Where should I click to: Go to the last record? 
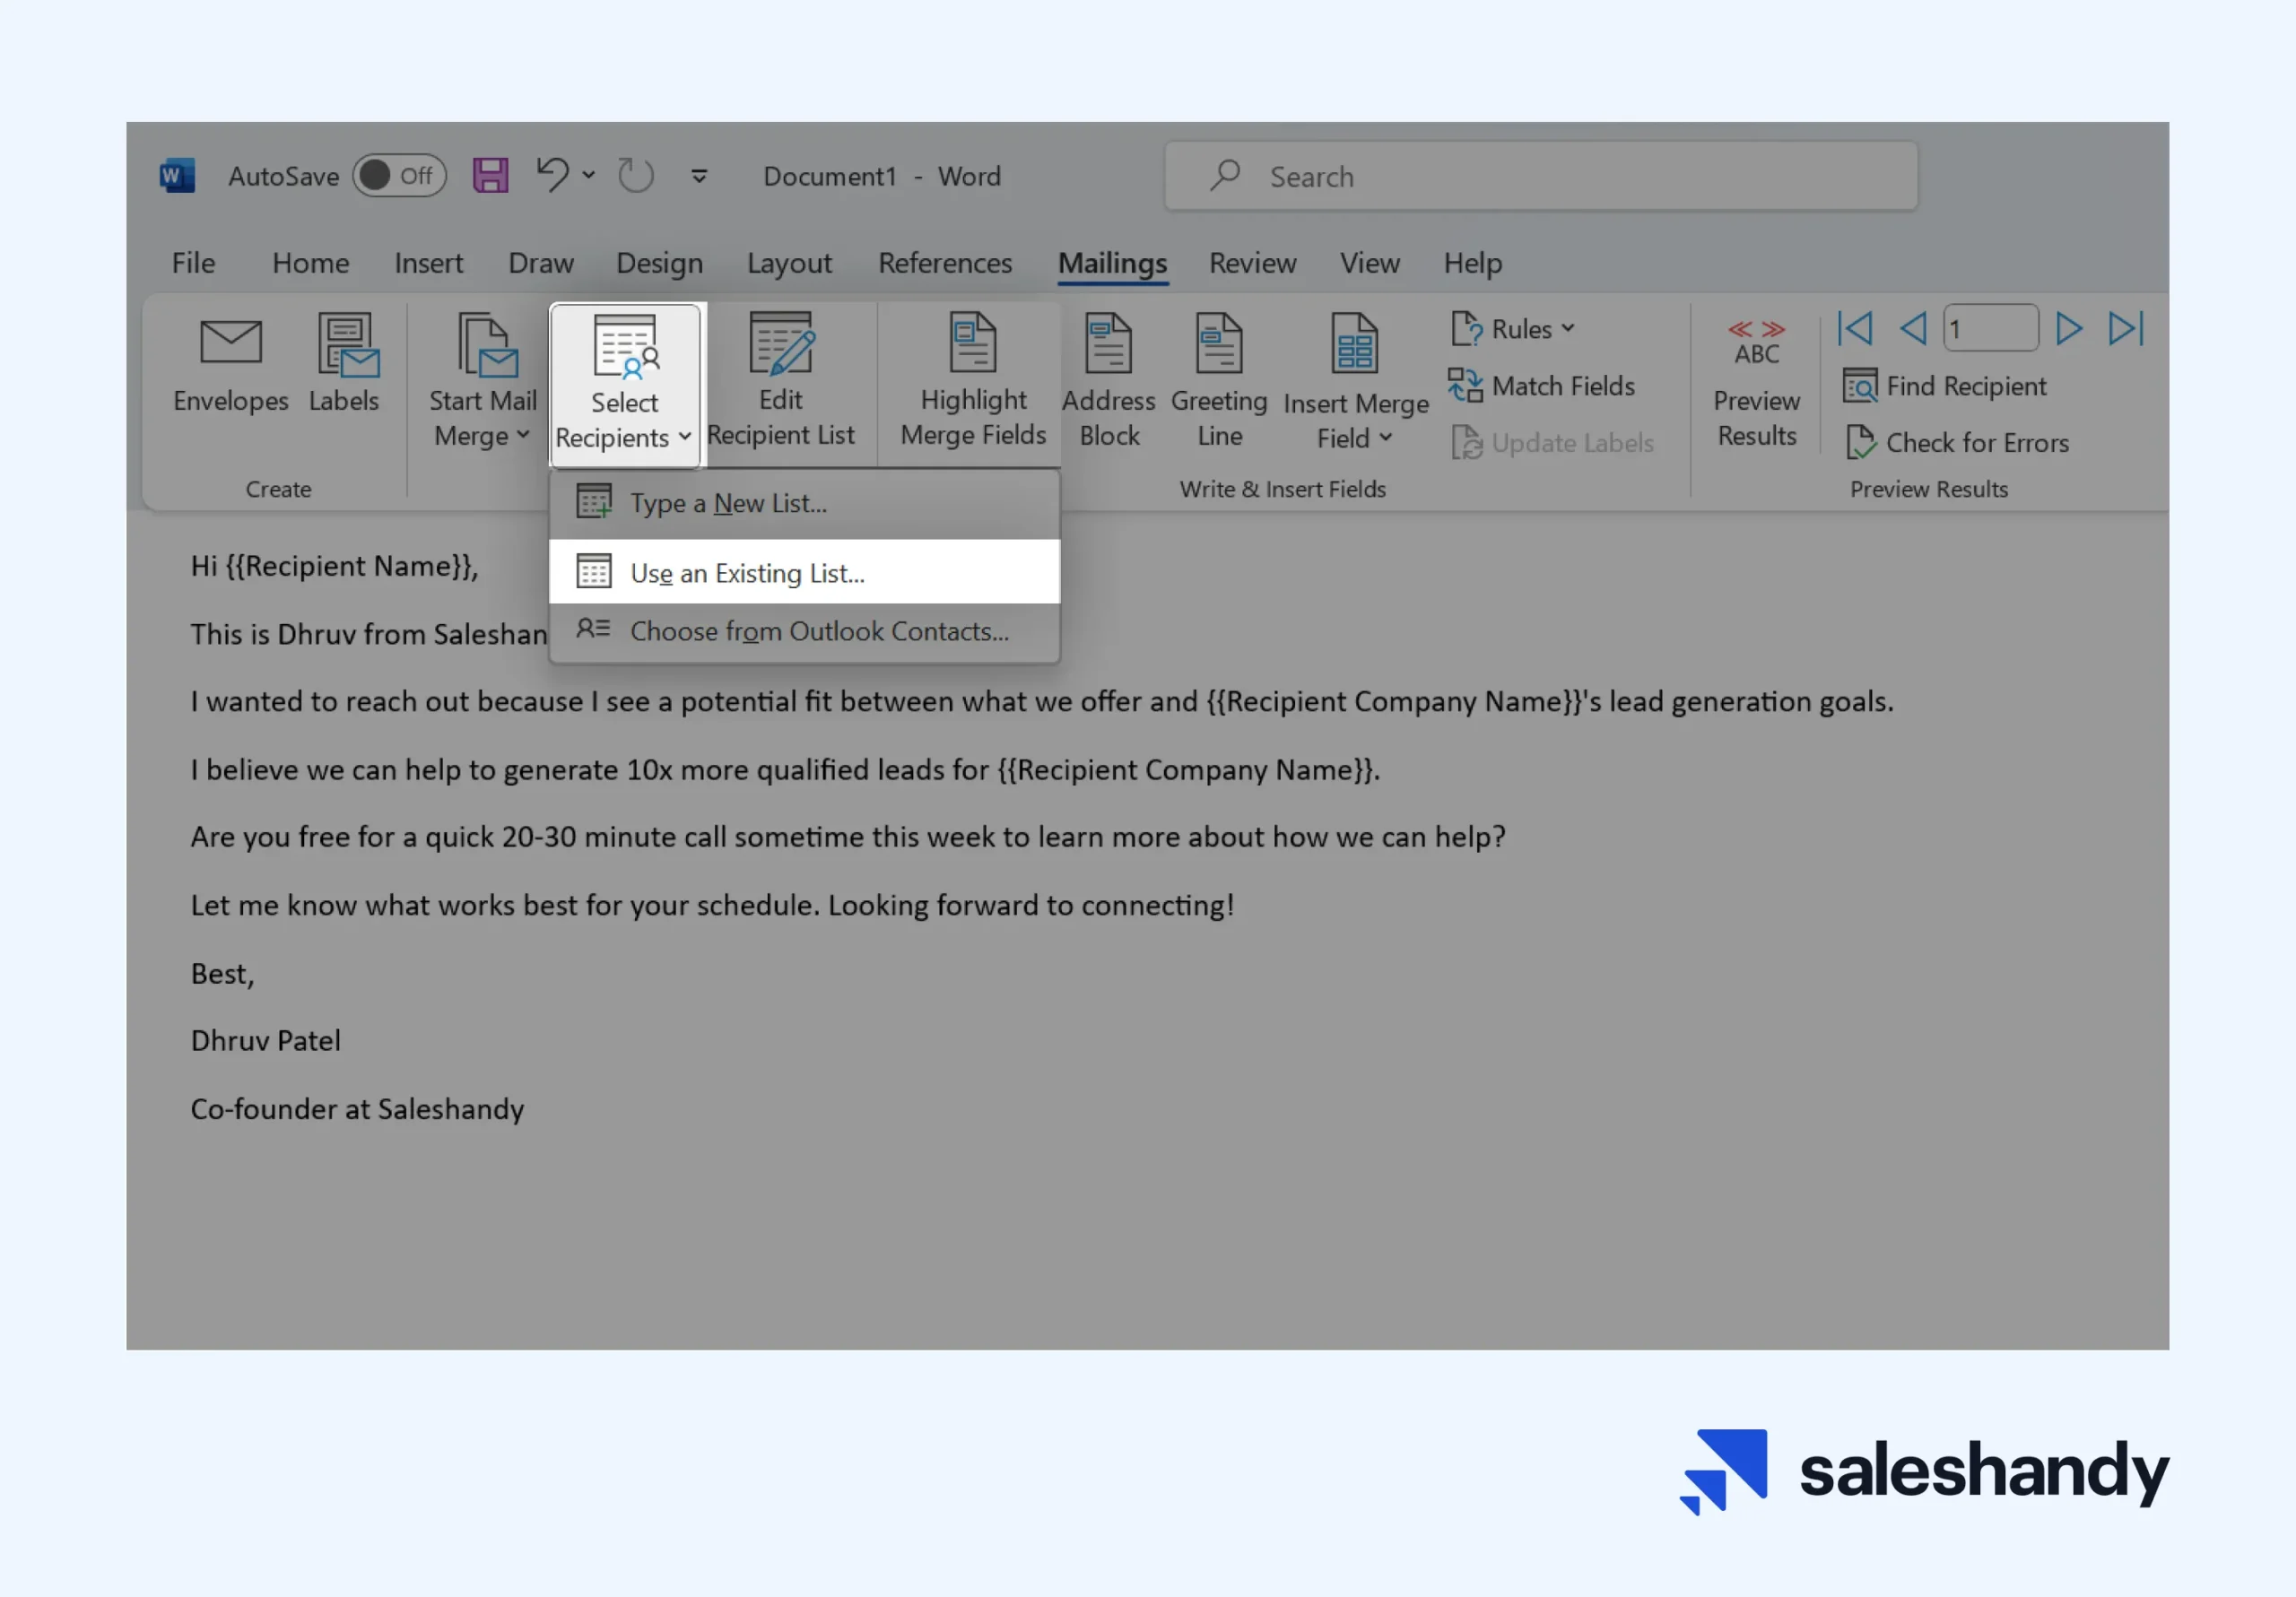[2126, 329]
